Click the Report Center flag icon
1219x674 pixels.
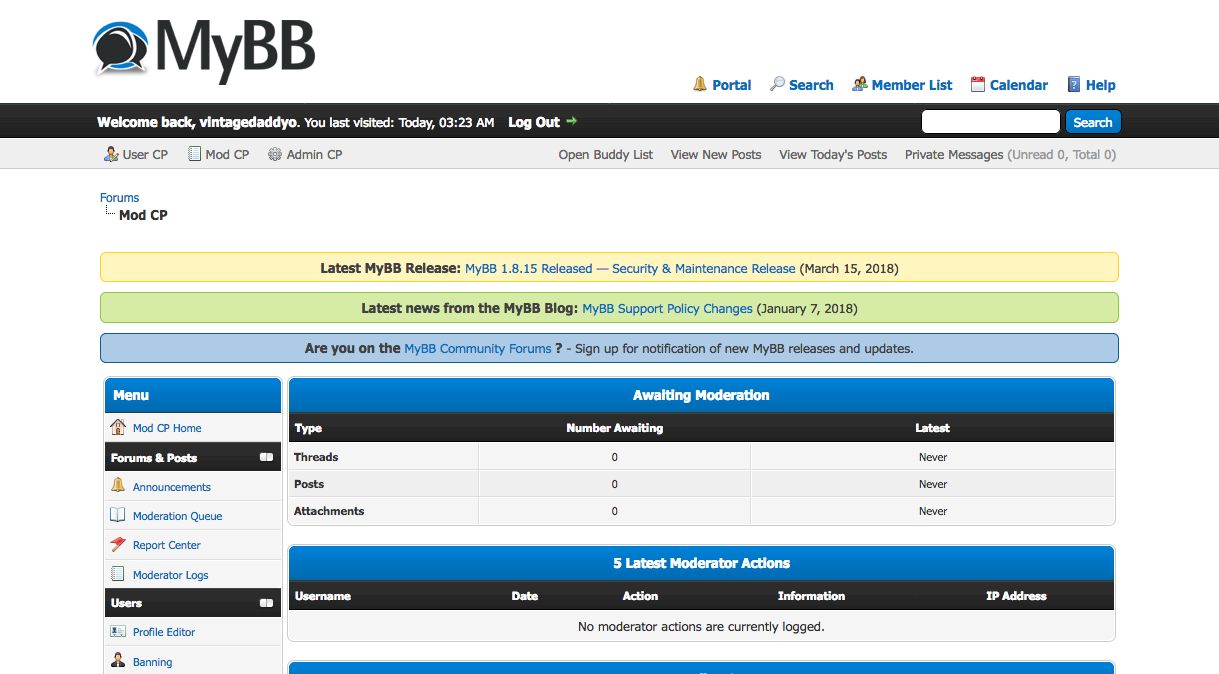(118, 545)
